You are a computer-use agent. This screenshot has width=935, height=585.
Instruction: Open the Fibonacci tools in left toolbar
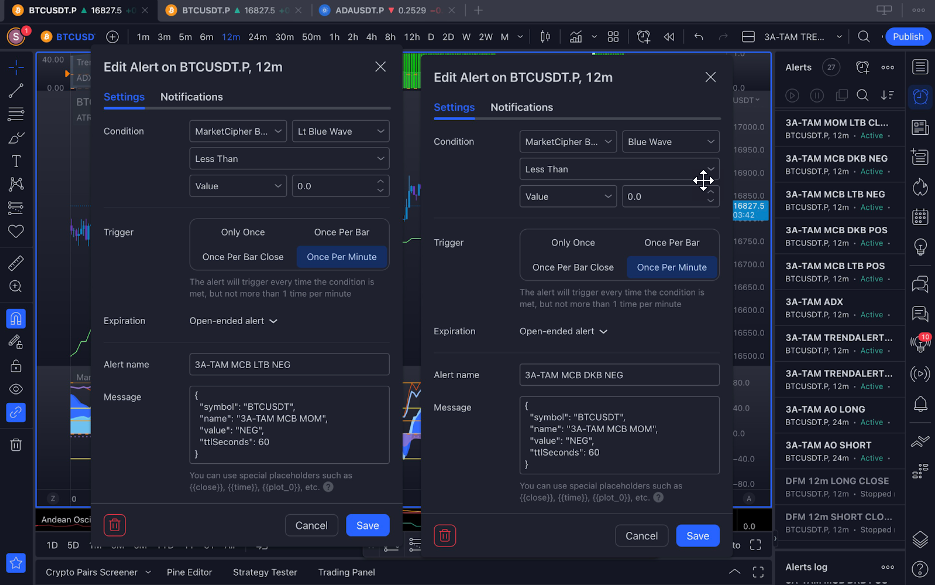16,113
